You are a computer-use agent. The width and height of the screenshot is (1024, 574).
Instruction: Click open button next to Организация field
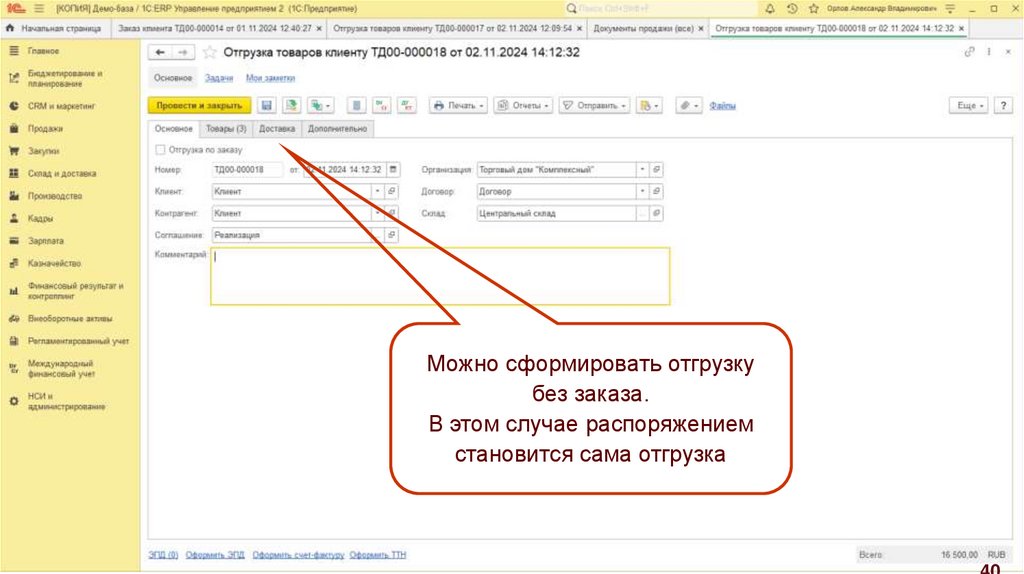656,170
